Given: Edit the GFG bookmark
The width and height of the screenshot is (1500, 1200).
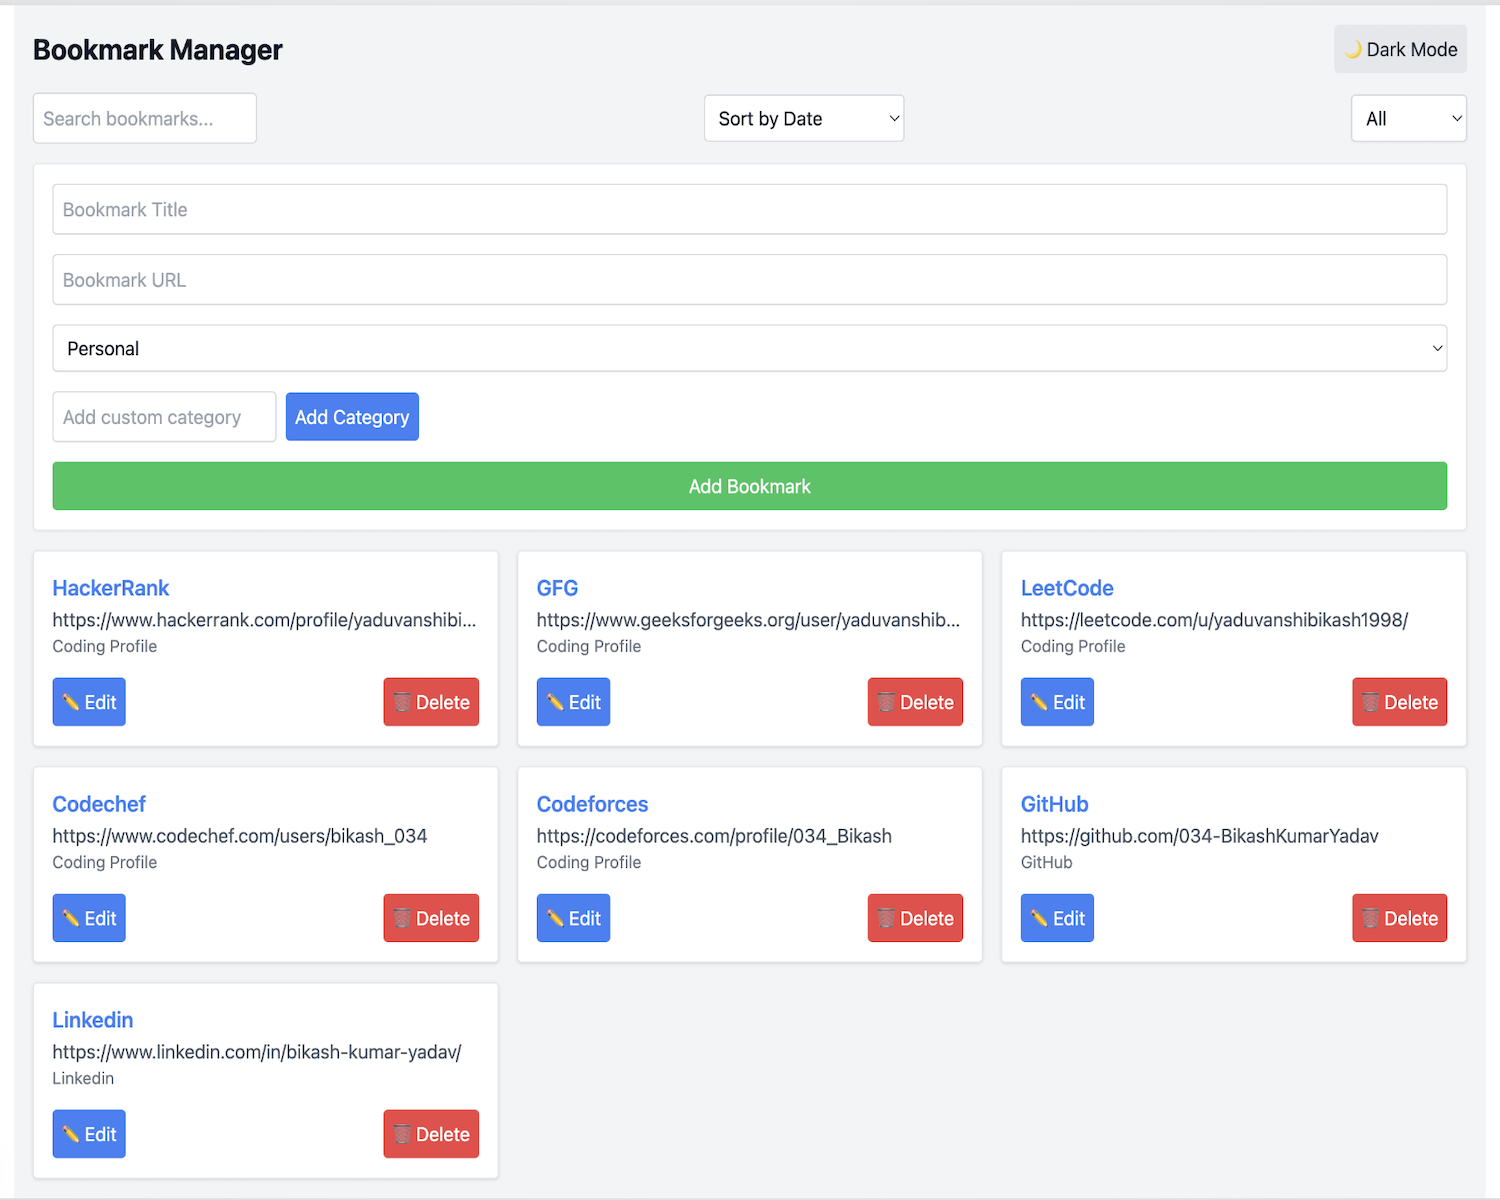Looking at the screenshot, I should (573, 702).
